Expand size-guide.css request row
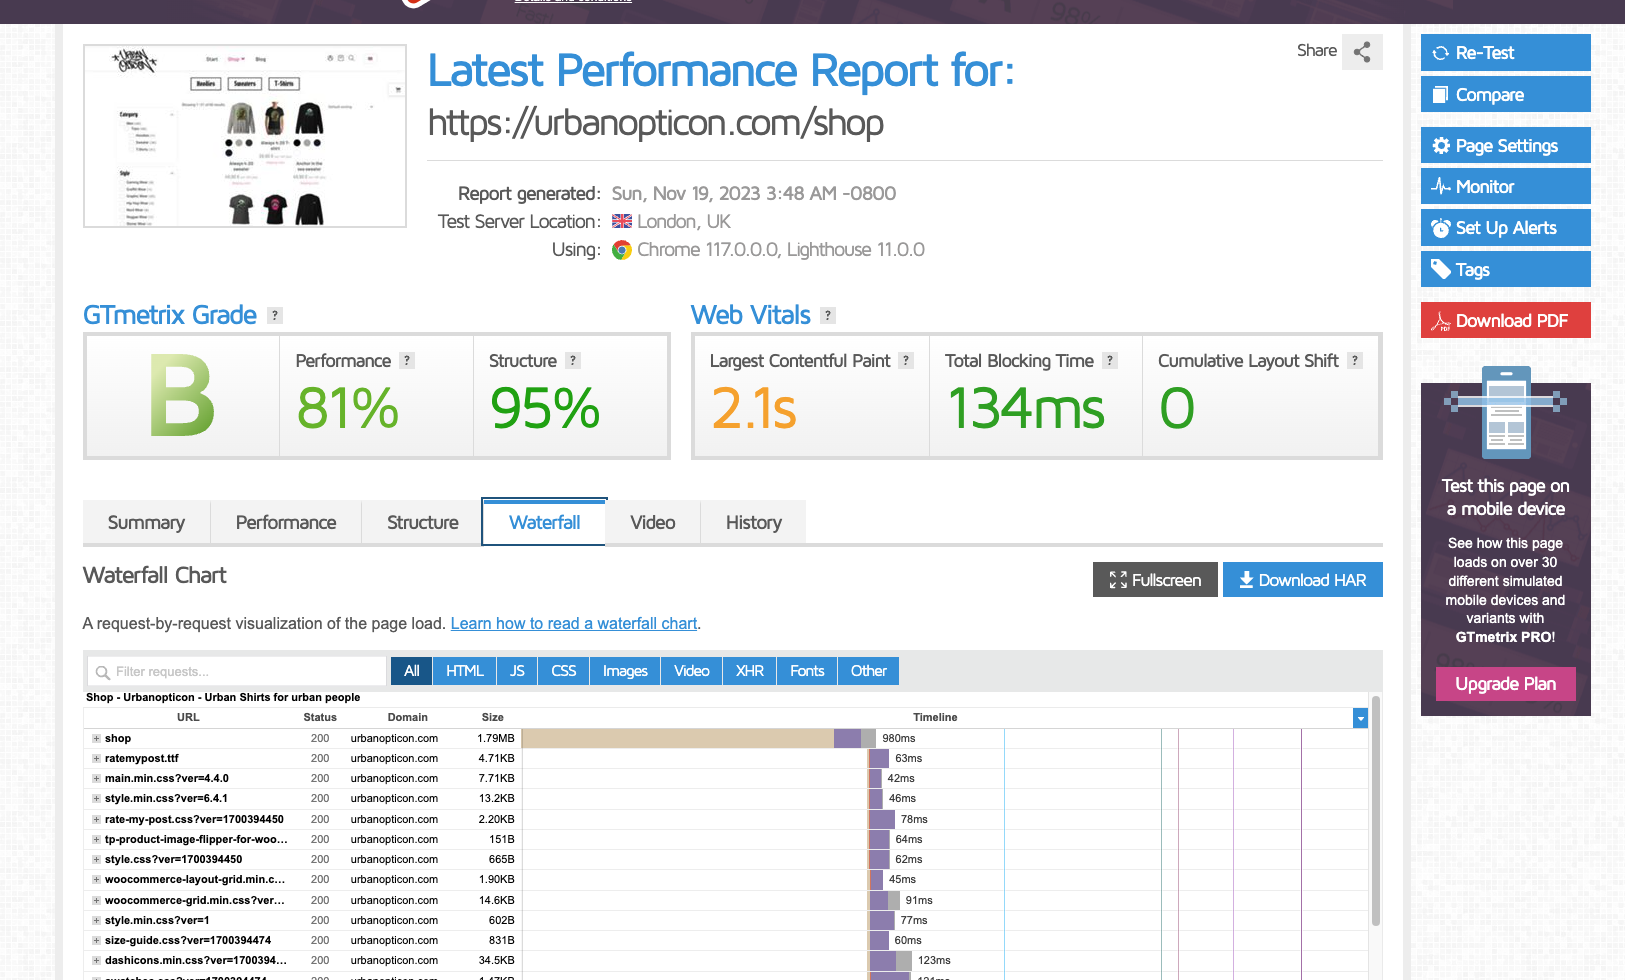The image size is (1625, 980). [96, 941]
